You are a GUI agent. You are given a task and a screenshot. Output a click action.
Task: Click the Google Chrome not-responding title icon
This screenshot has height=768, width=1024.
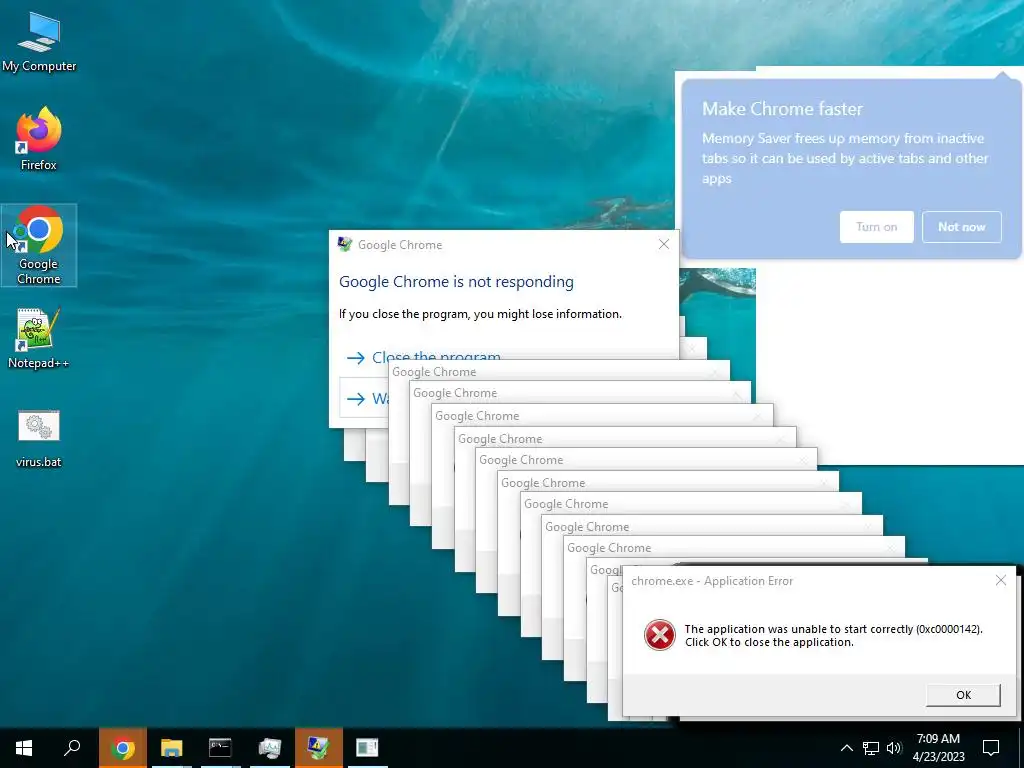pyautogui.click(x=345, y=244)
